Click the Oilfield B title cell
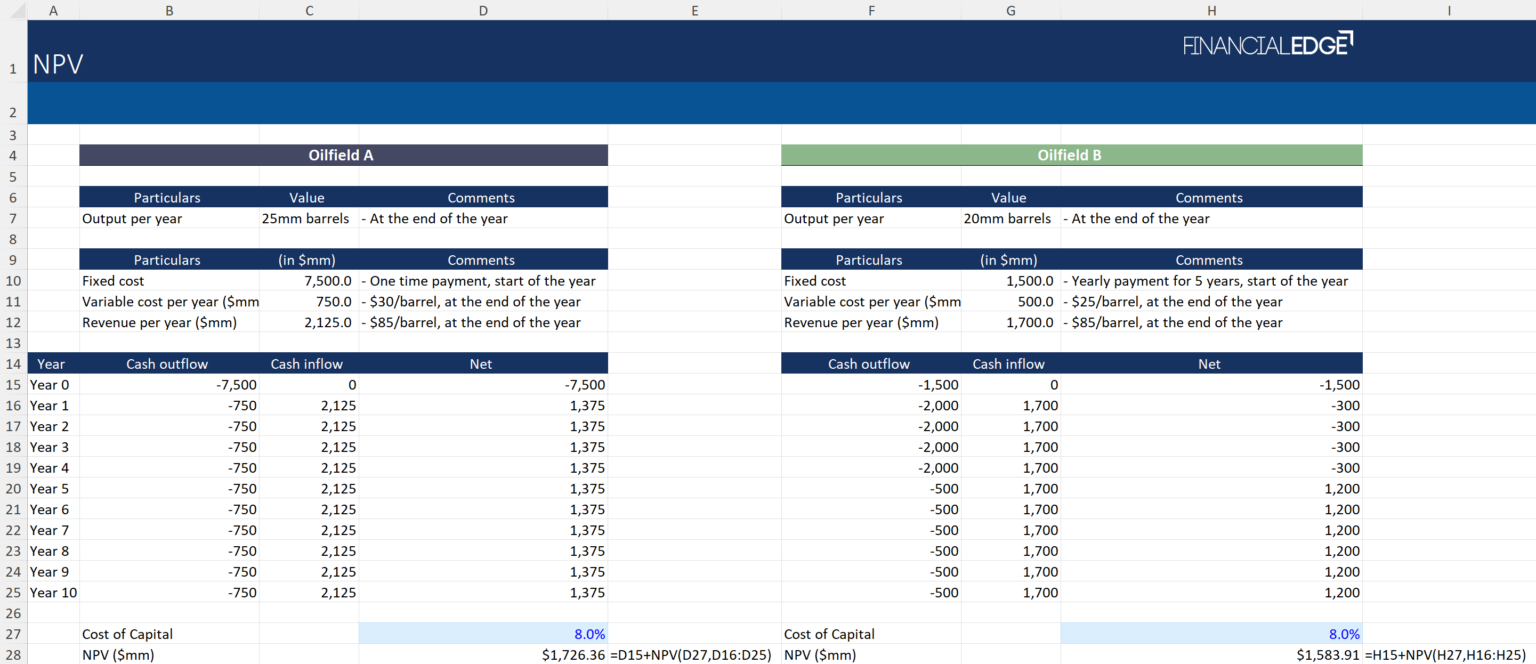This screenshot has height=664, width=1536. 1070,155
